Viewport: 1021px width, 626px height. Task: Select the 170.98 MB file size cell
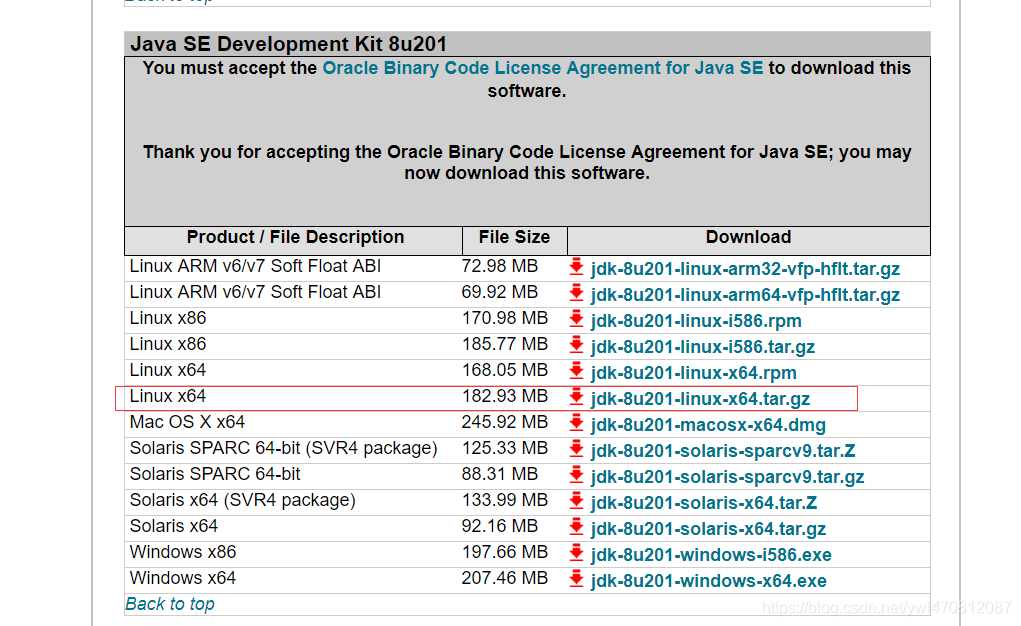[505, 319]
